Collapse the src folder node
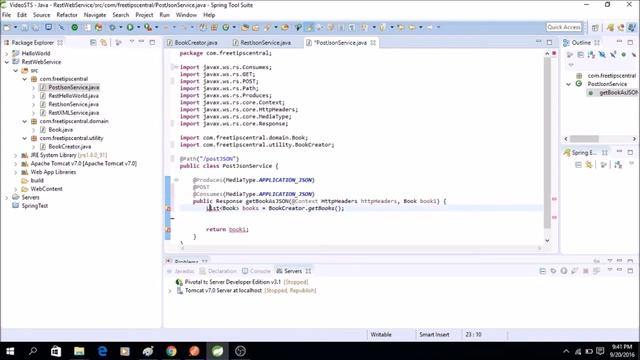 pos(16,71)
